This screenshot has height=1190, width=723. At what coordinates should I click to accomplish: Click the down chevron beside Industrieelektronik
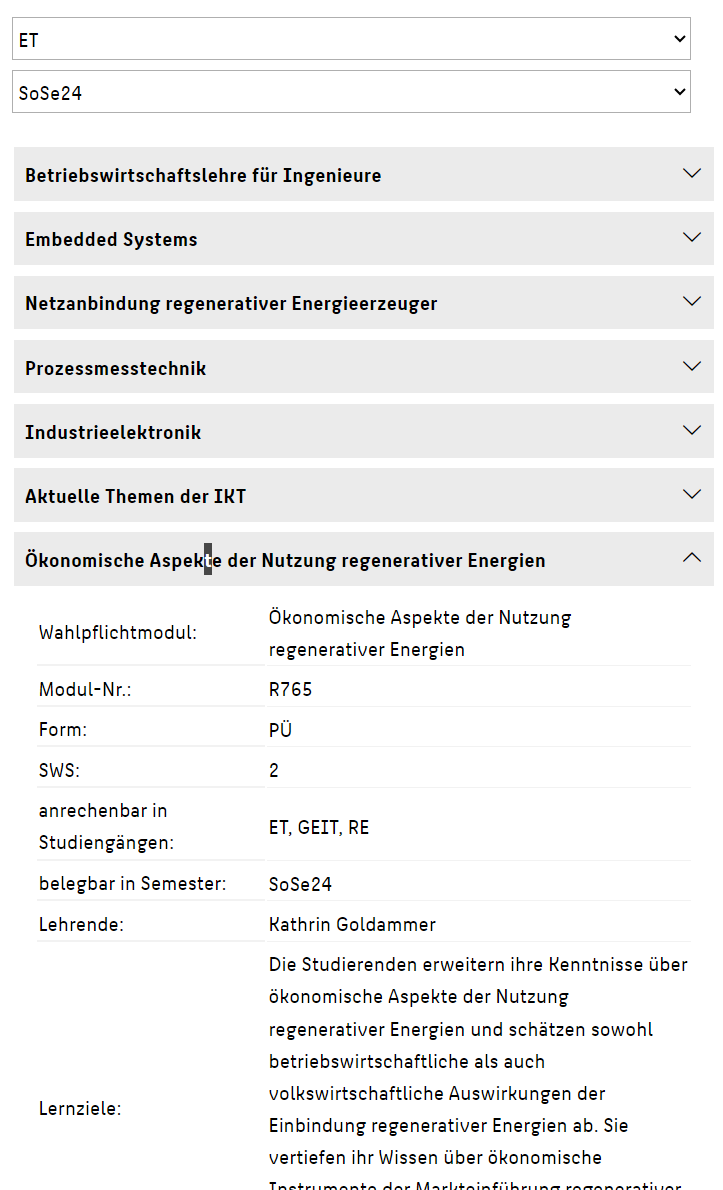(691, 430)
